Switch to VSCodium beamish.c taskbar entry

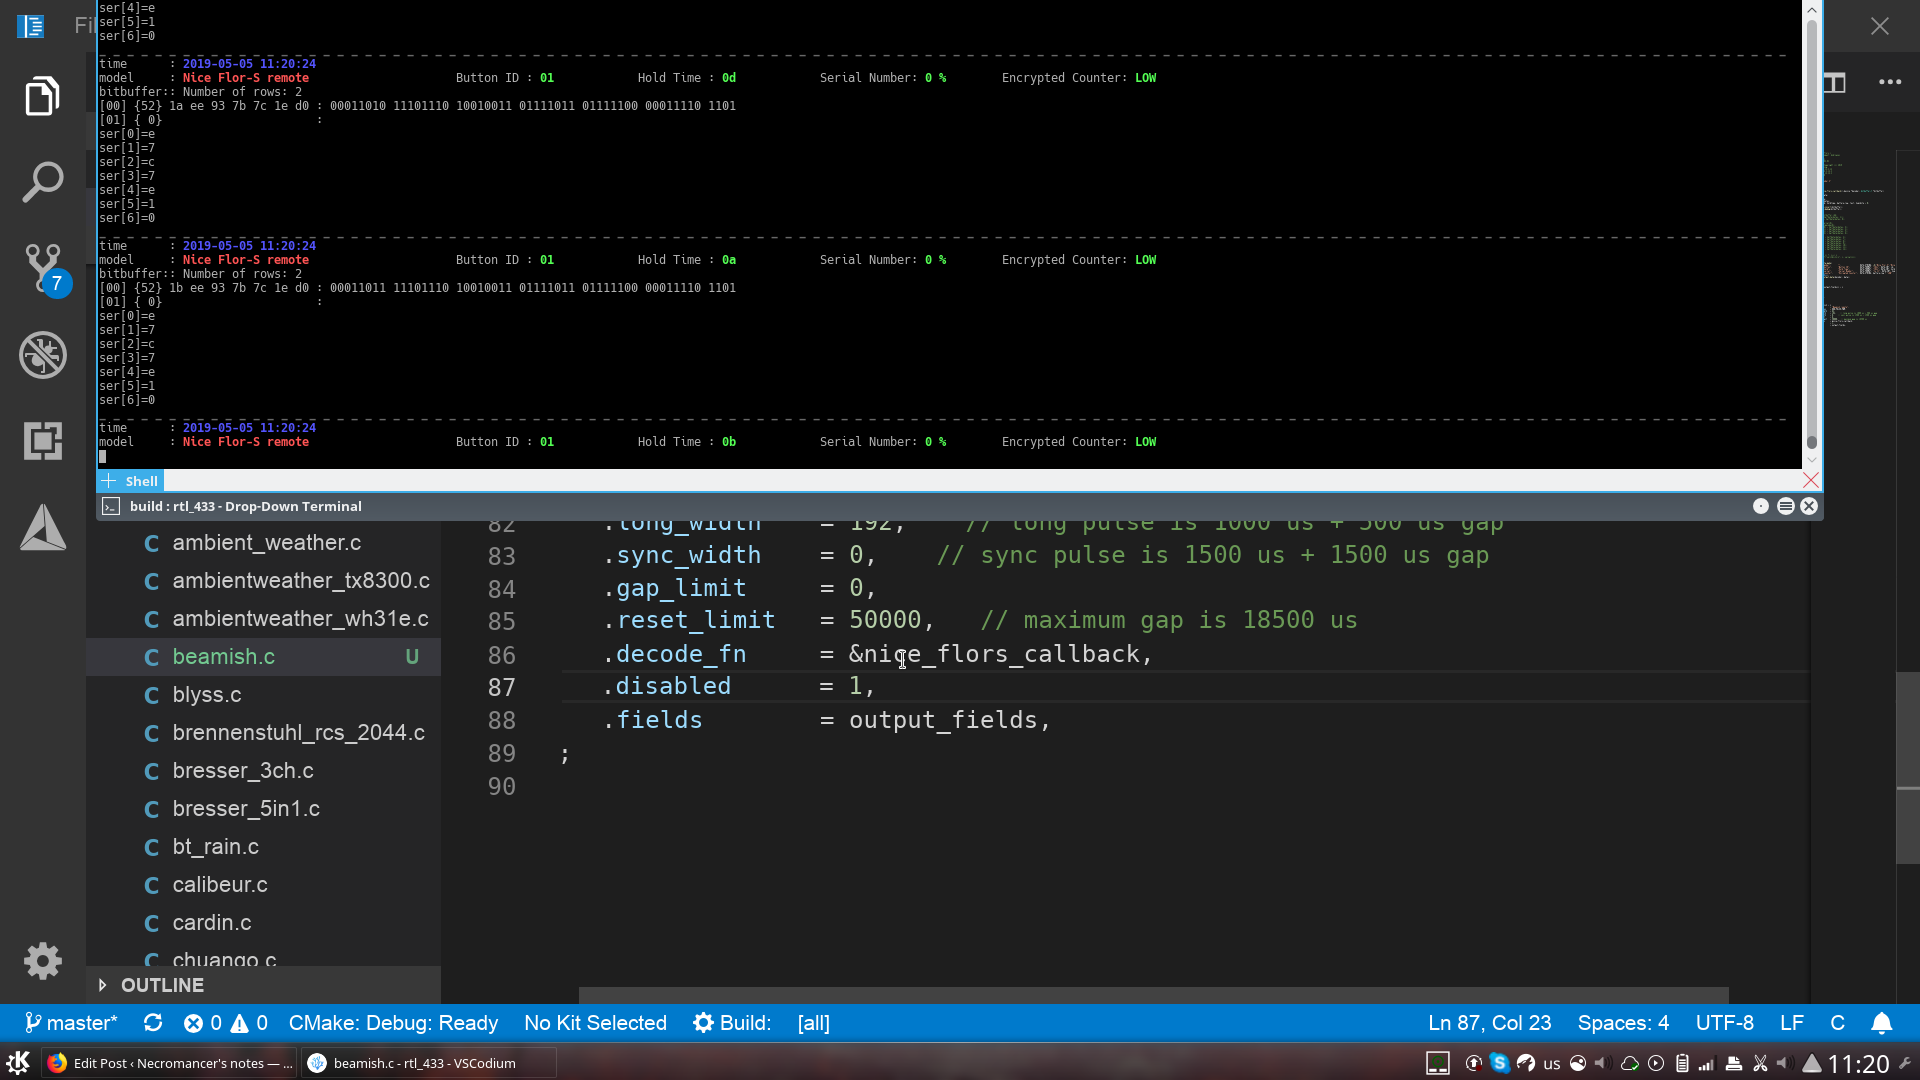pyautogui.click(x=429, y=1063)
